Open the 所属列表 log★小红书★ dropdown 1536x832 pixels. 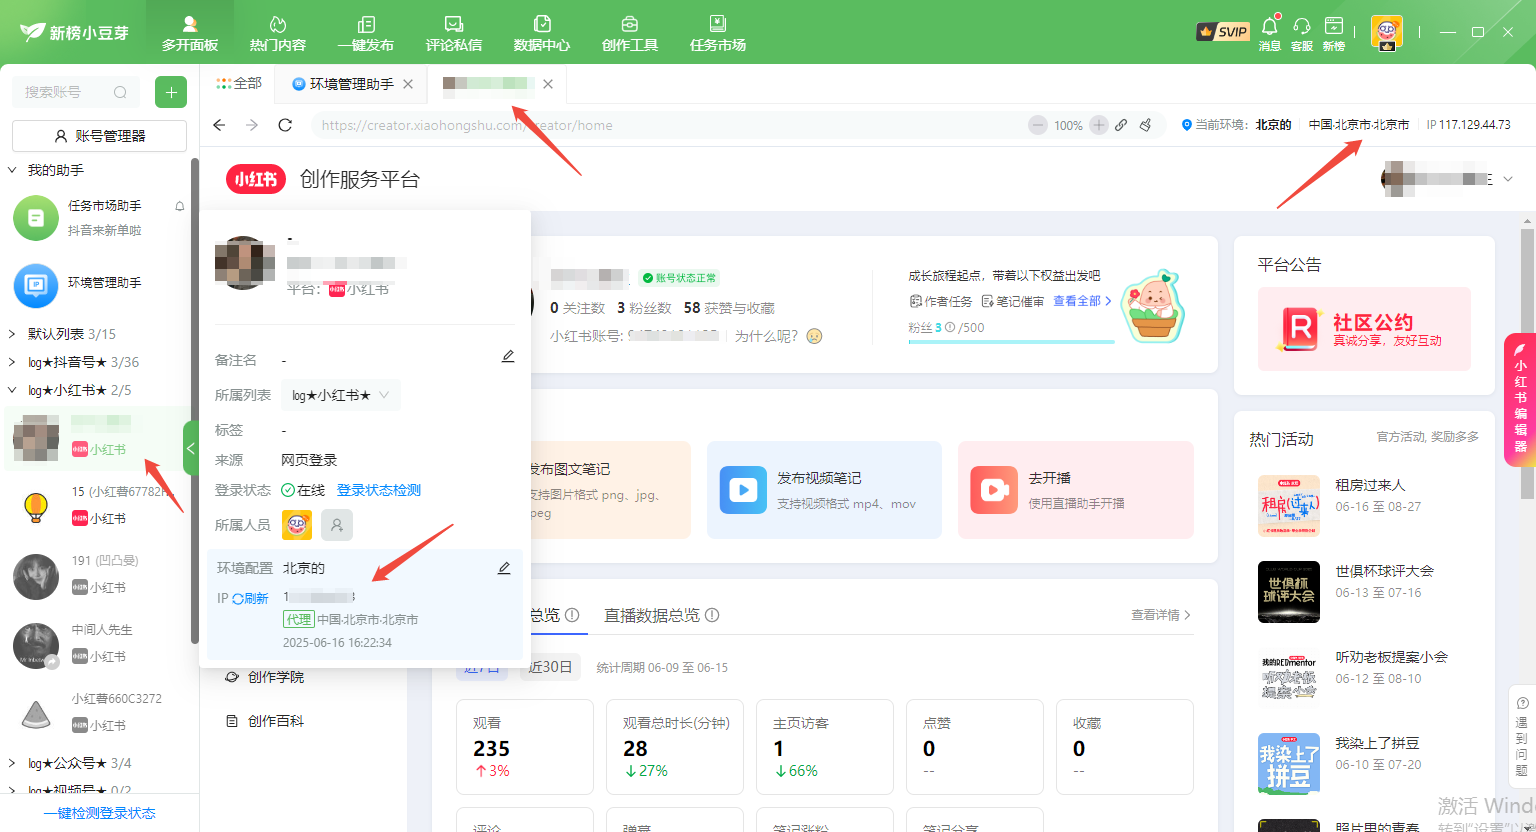(x=341, y=395)
